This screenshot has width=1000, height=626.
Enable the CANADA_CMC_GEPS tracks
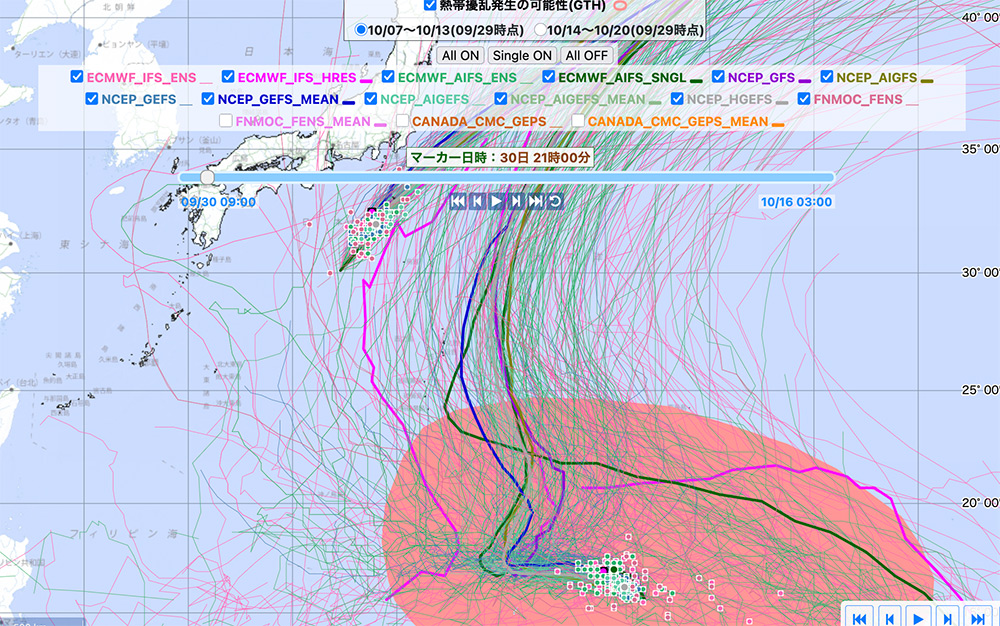click(402, 121)
